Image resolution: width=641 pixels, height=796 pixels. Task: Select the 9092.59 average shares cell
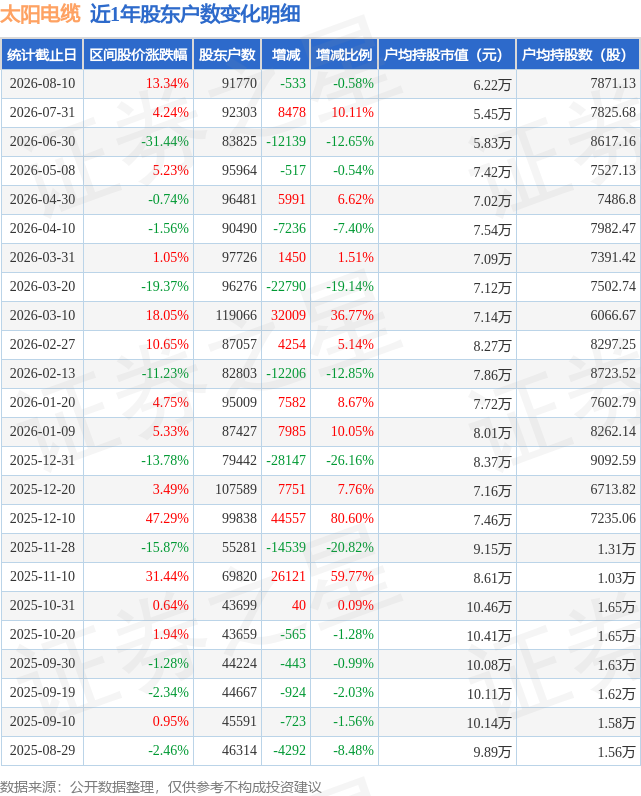coord(613,460)
